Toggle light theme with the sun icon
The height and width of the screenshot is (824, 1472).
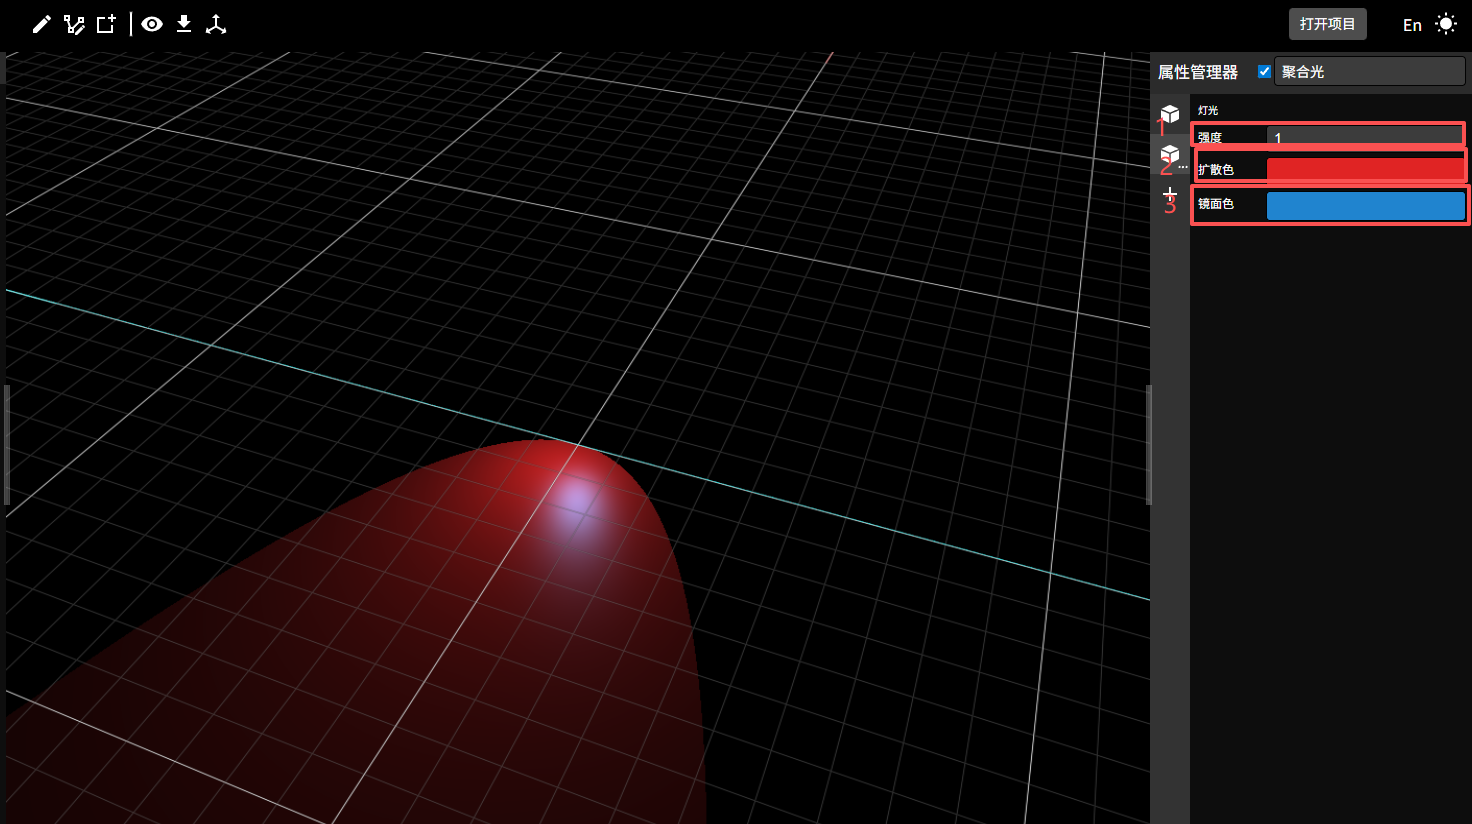[1446, 24]
